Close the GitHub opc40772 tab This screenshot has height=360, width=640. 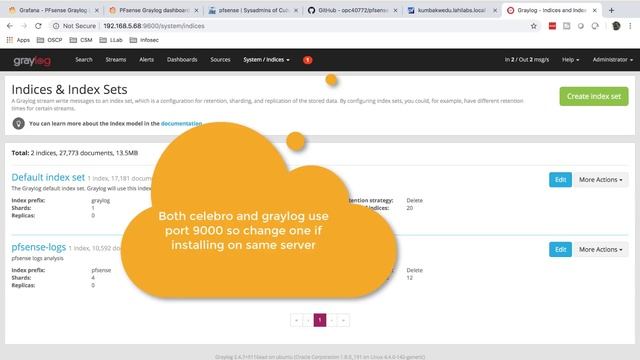pos(395,10)
